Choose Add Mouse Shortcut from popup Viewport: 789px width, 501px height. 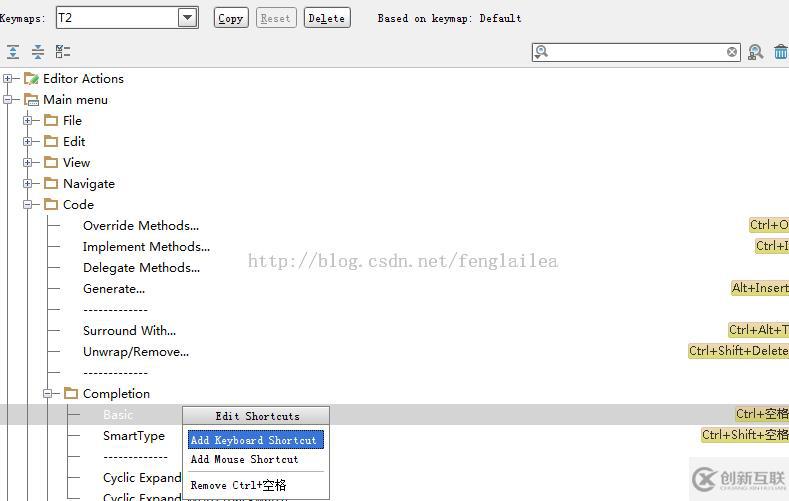coord(256,459)
